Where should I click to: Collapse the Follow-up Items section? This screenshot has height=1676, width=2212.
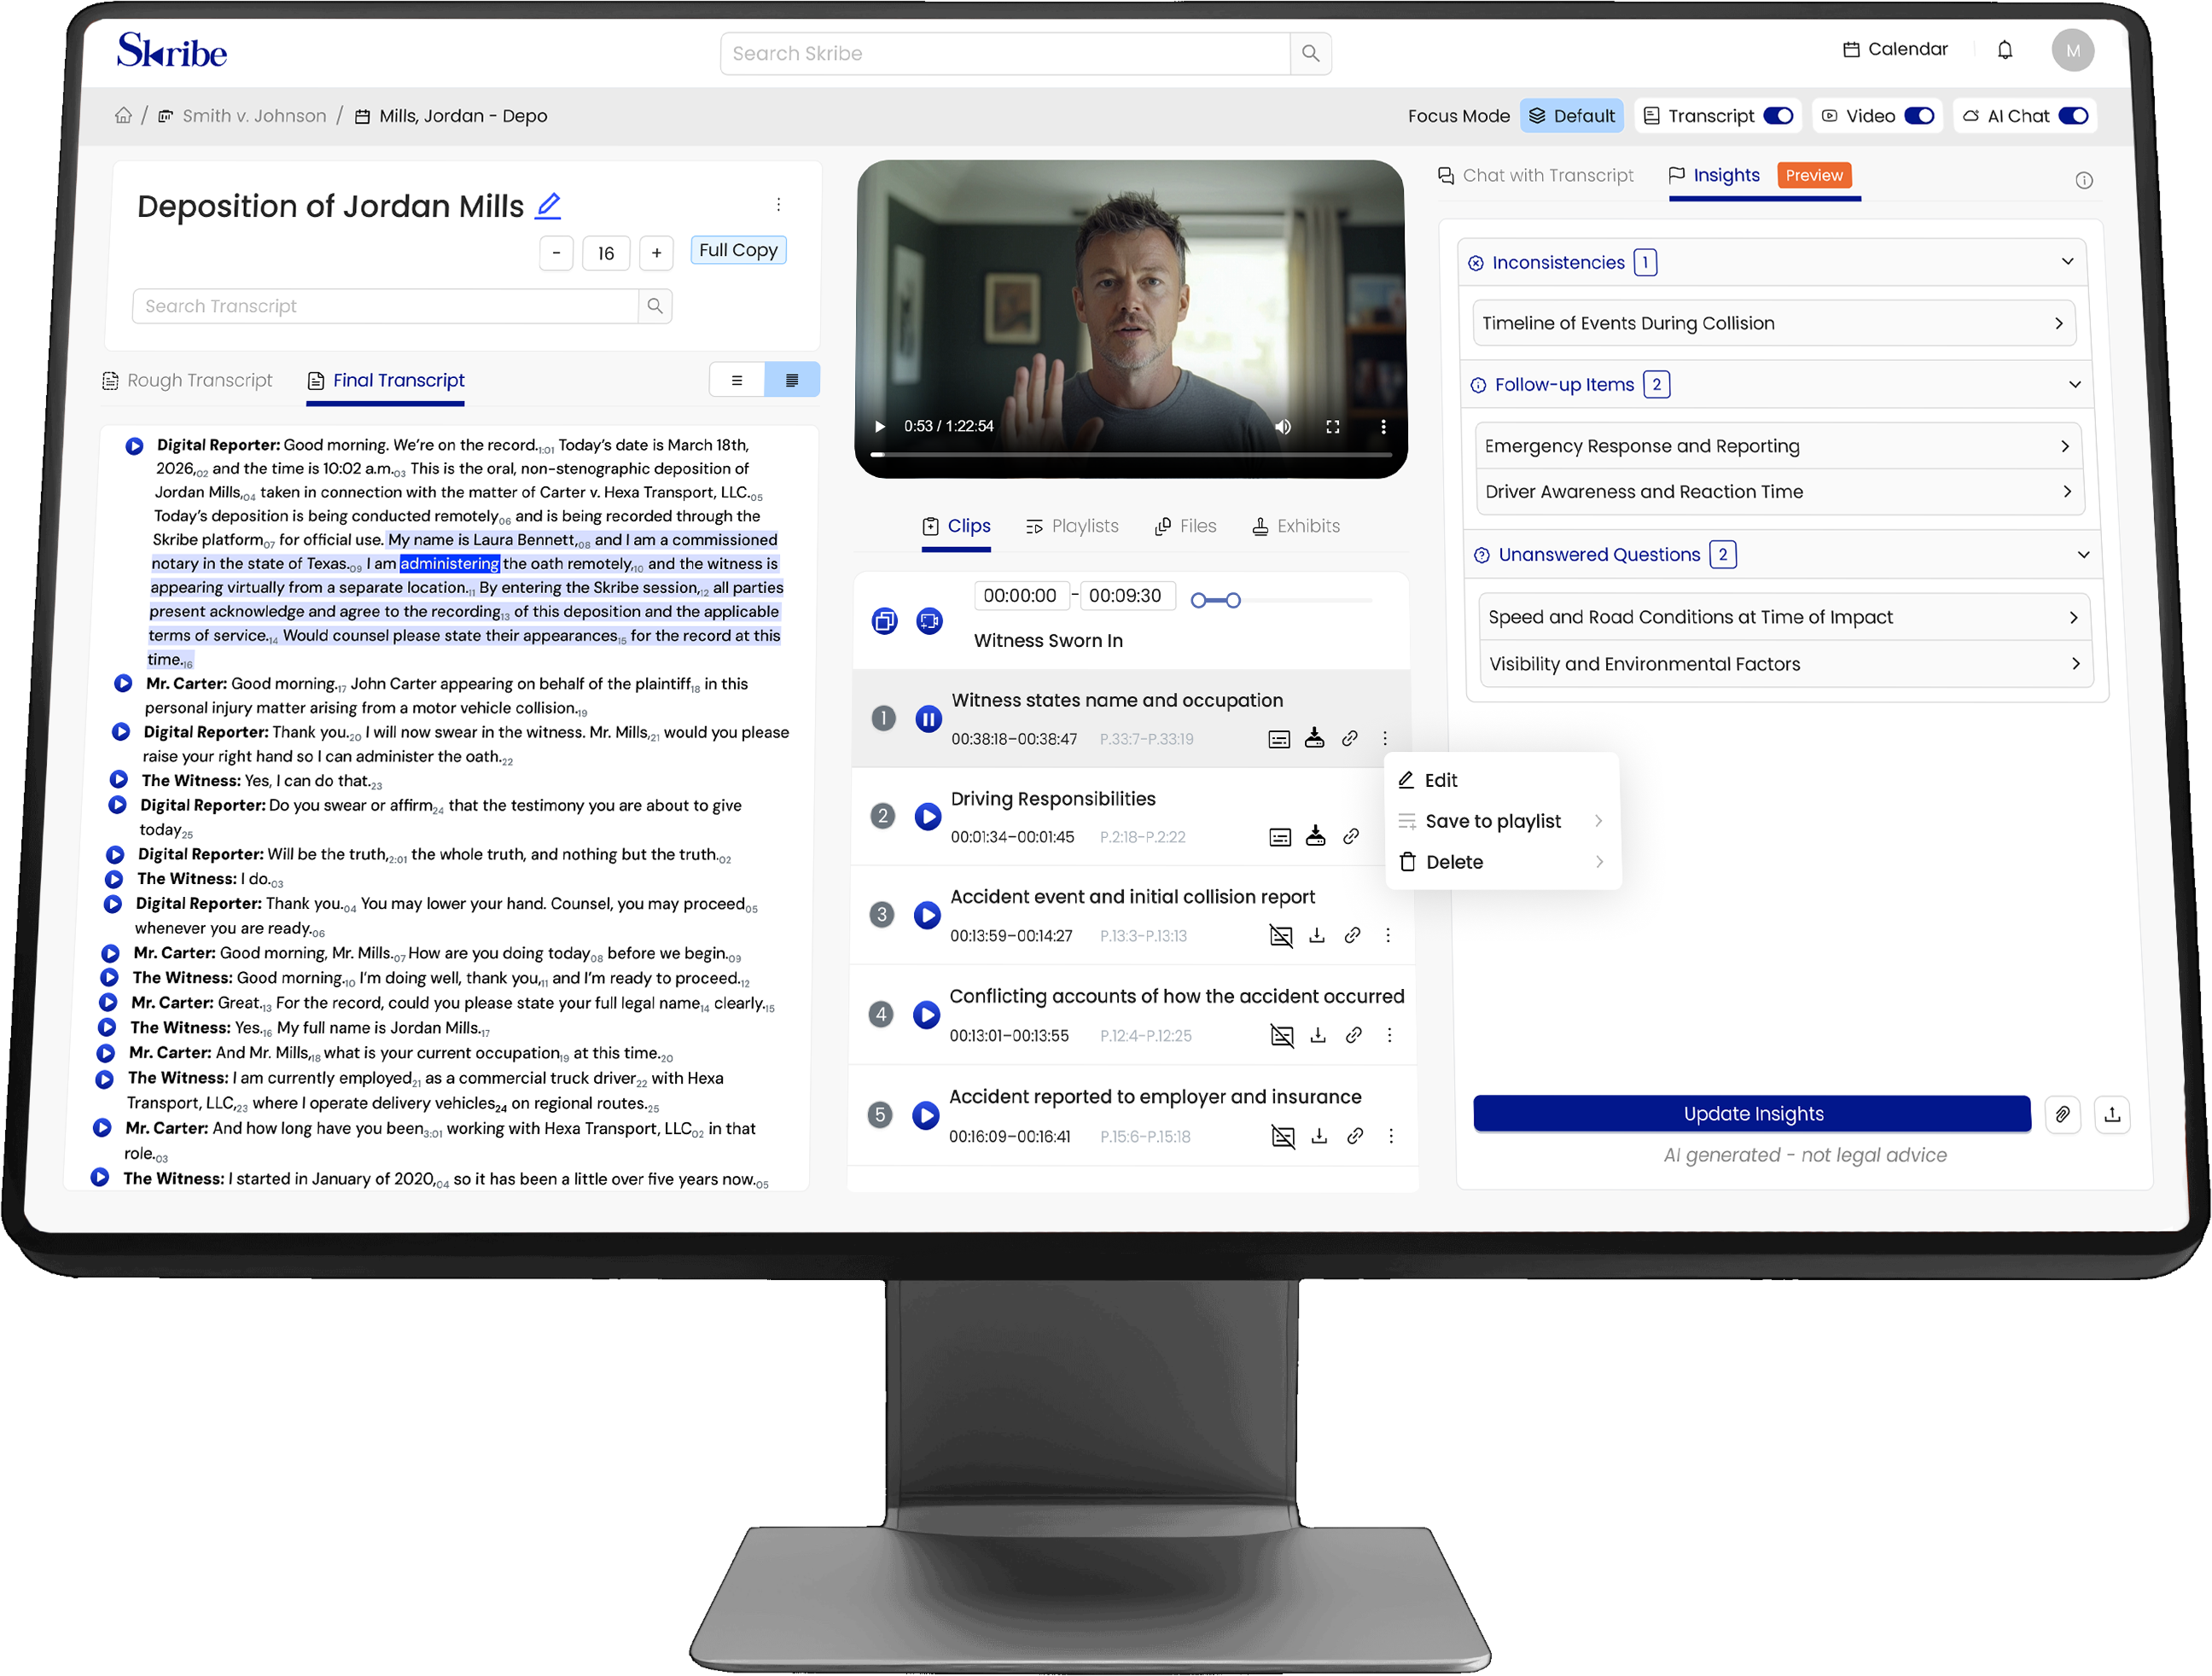click(x=2074, y=385)
